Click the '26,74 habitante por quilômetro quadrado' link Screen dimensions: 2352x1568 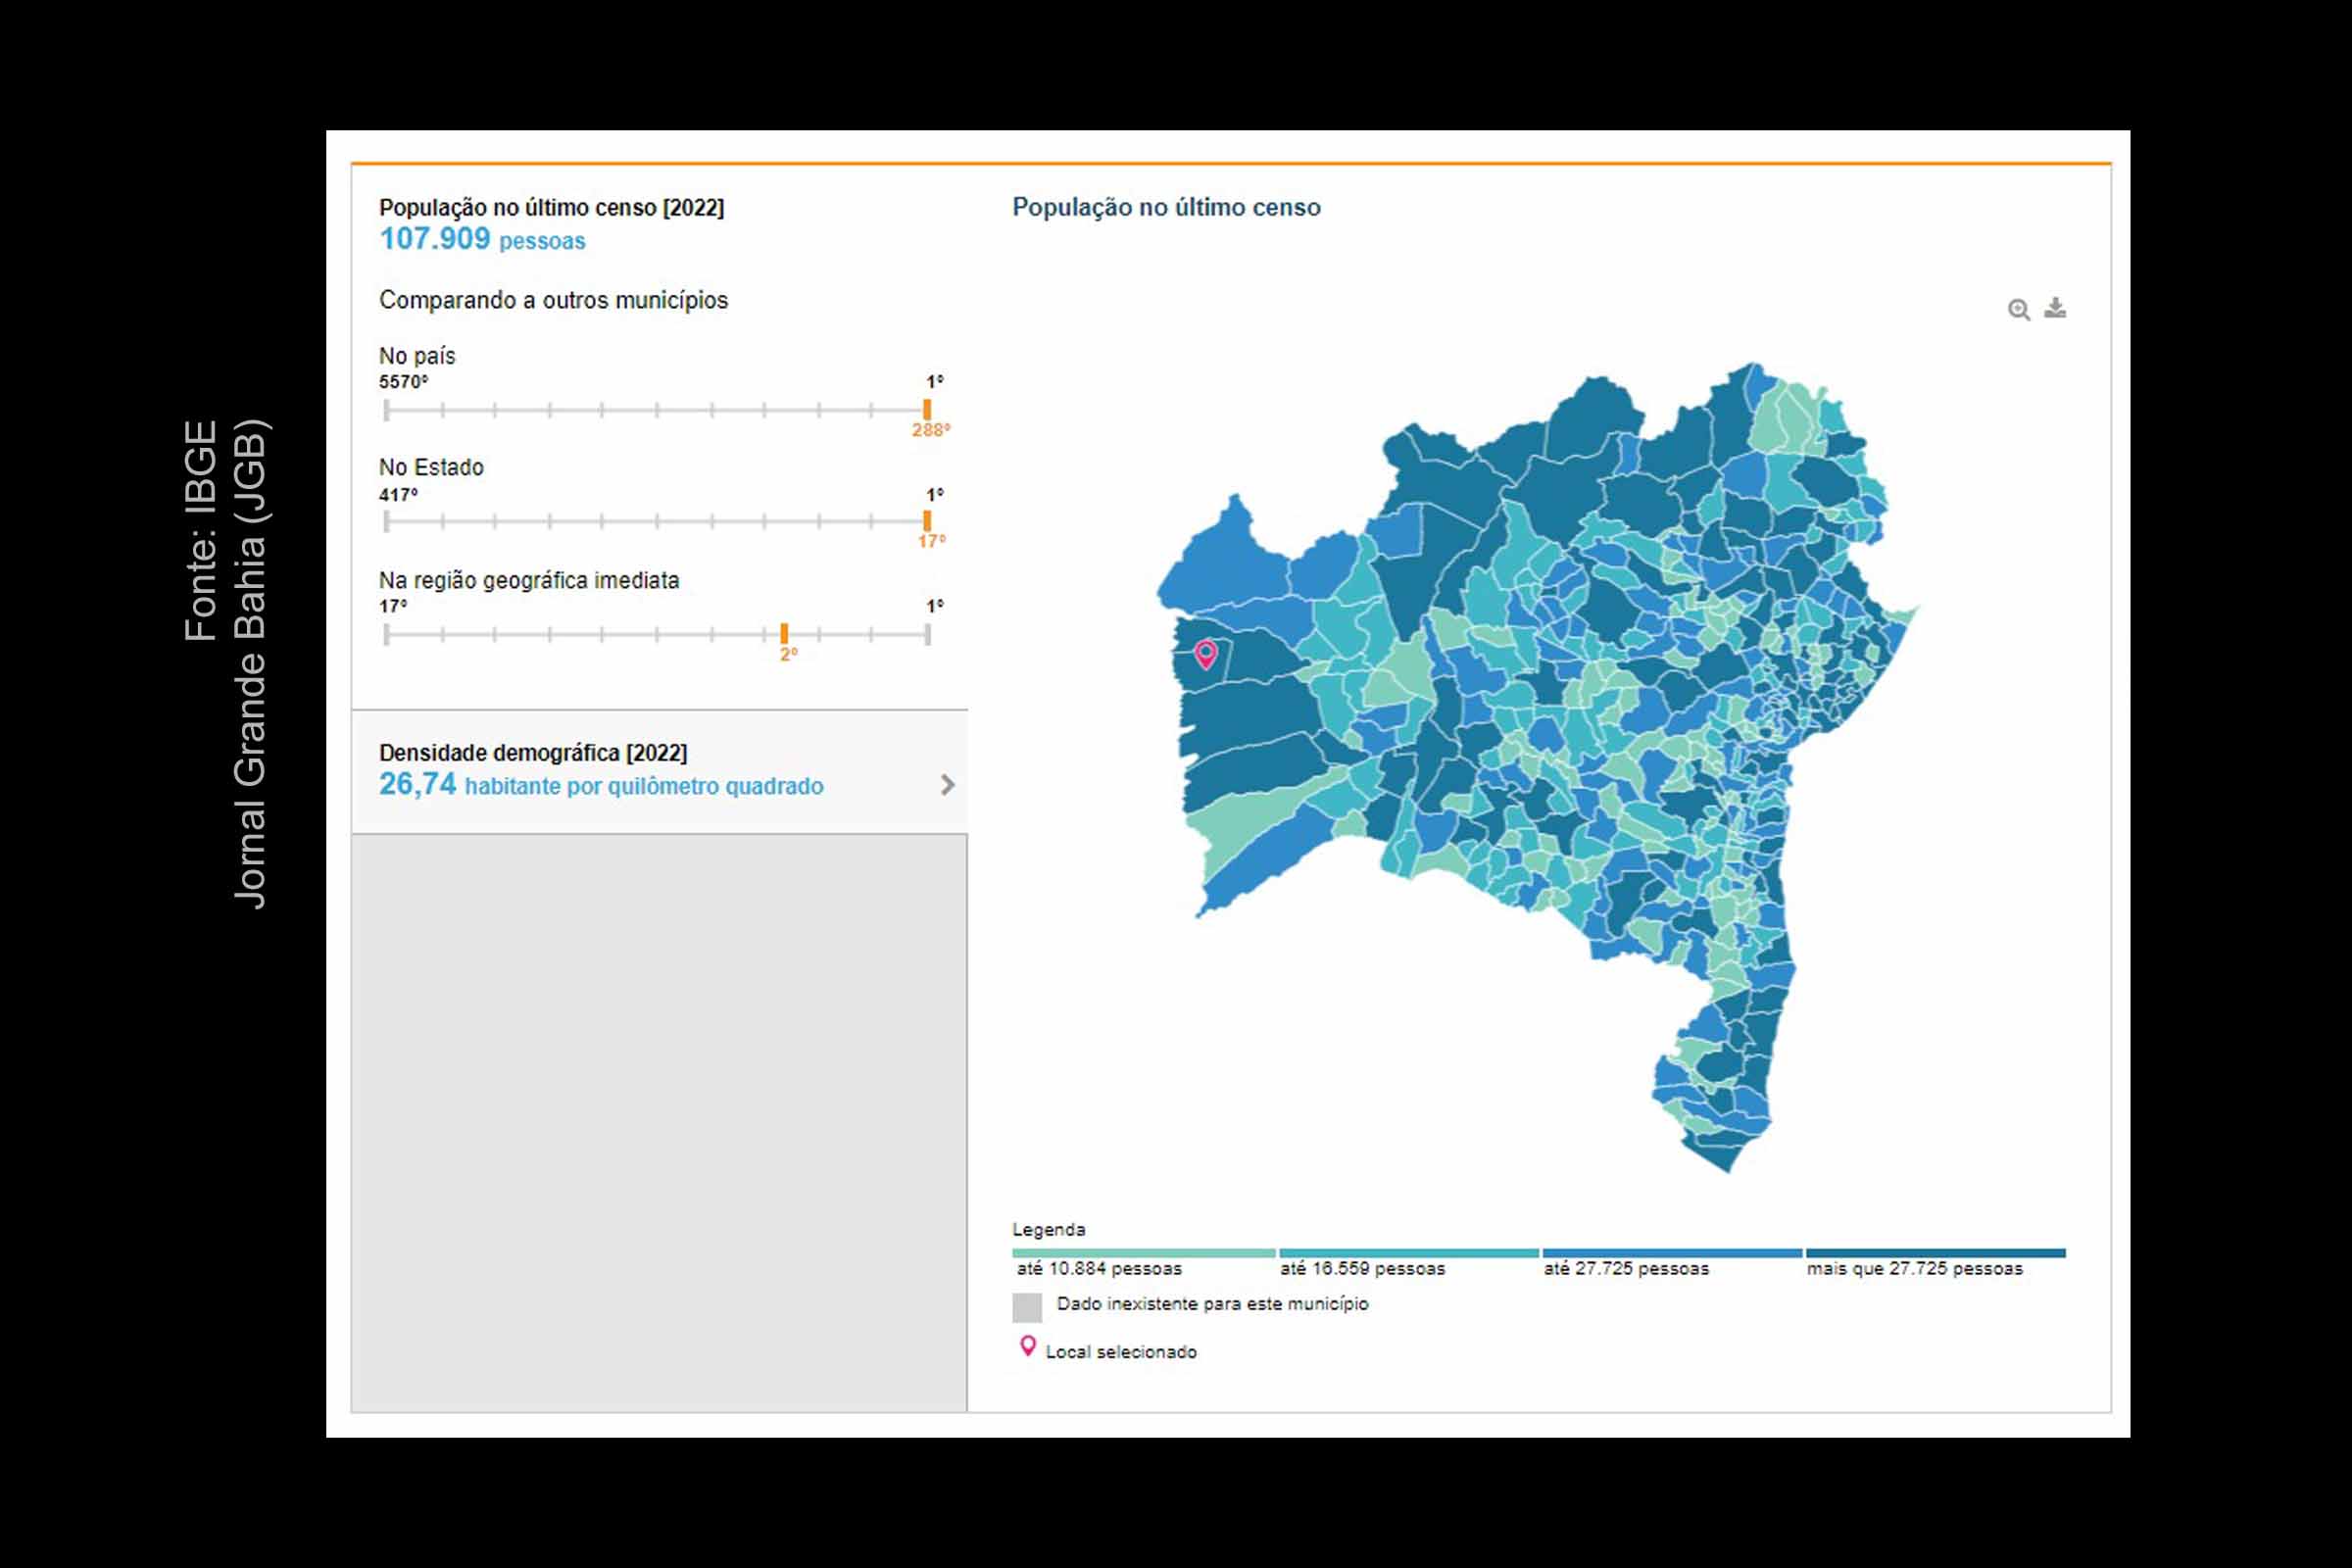click(601, 786)
